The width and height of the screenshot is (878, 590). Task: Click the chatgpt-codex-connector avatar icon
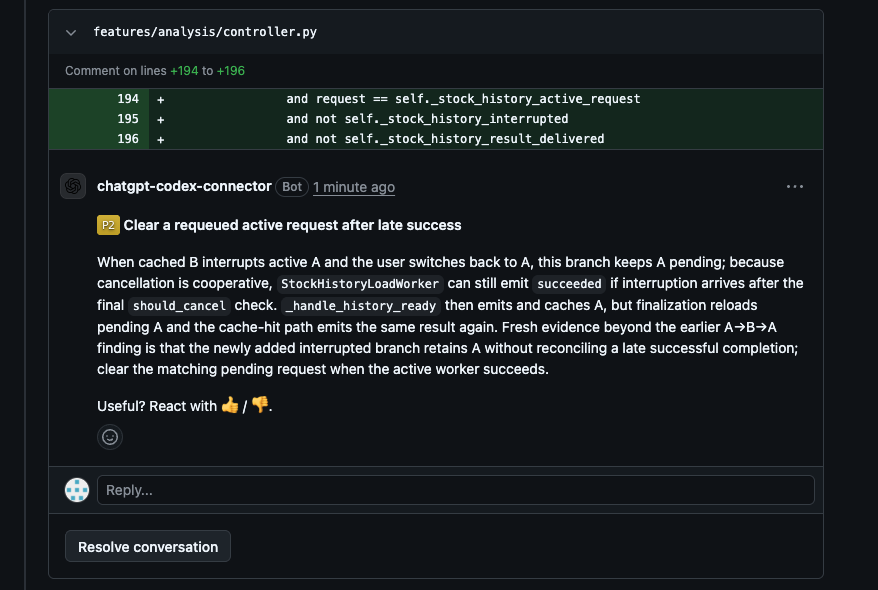(73, 186)
